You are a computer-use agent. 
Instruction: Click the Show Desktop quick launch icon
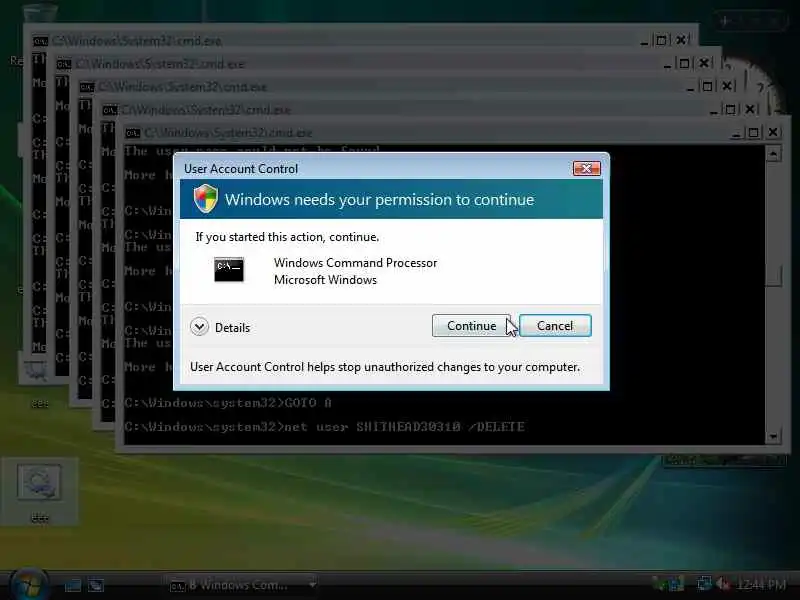pyautogui.click(x=72, y=585)
